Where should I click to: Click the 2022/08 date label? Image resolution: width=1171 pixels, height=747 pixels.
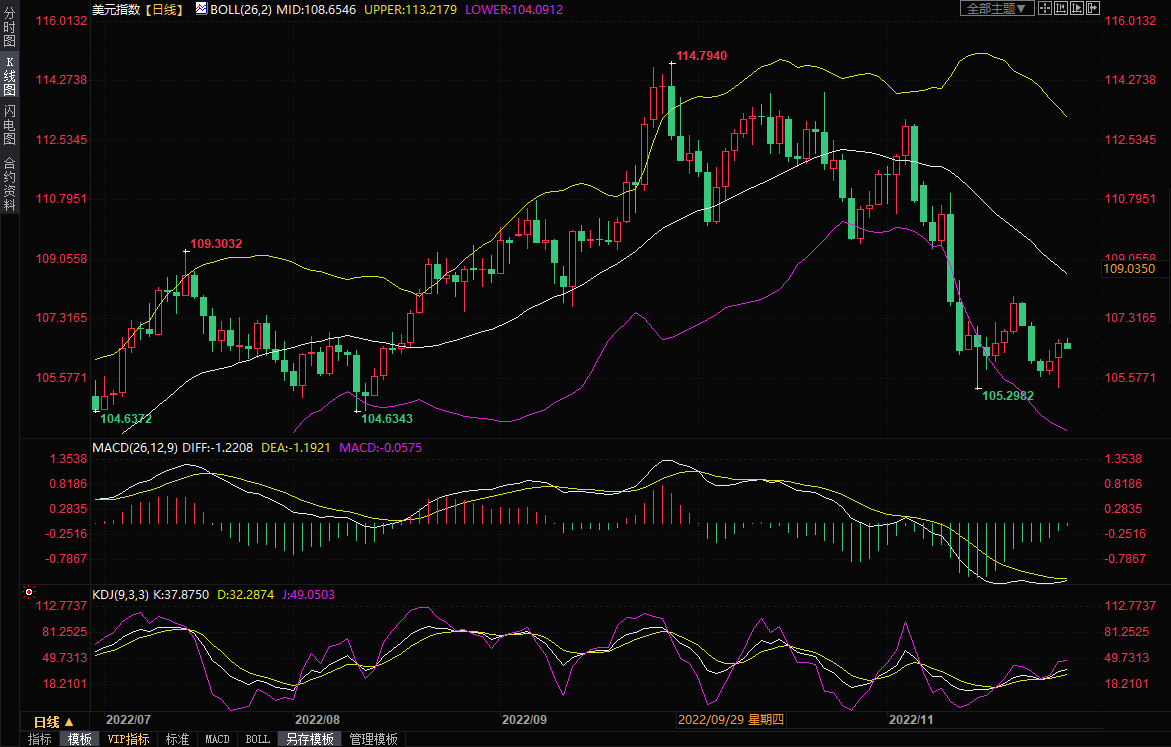coord(317,719)
